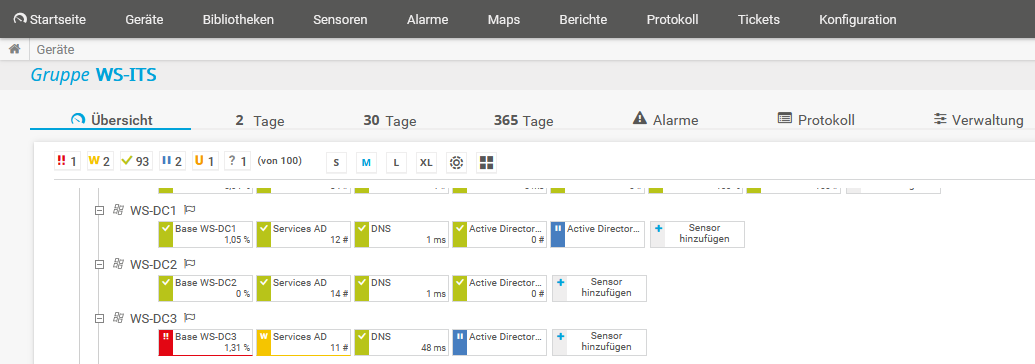Open paused Active Director sensor under WS-DC3

[x=500, y=342]
